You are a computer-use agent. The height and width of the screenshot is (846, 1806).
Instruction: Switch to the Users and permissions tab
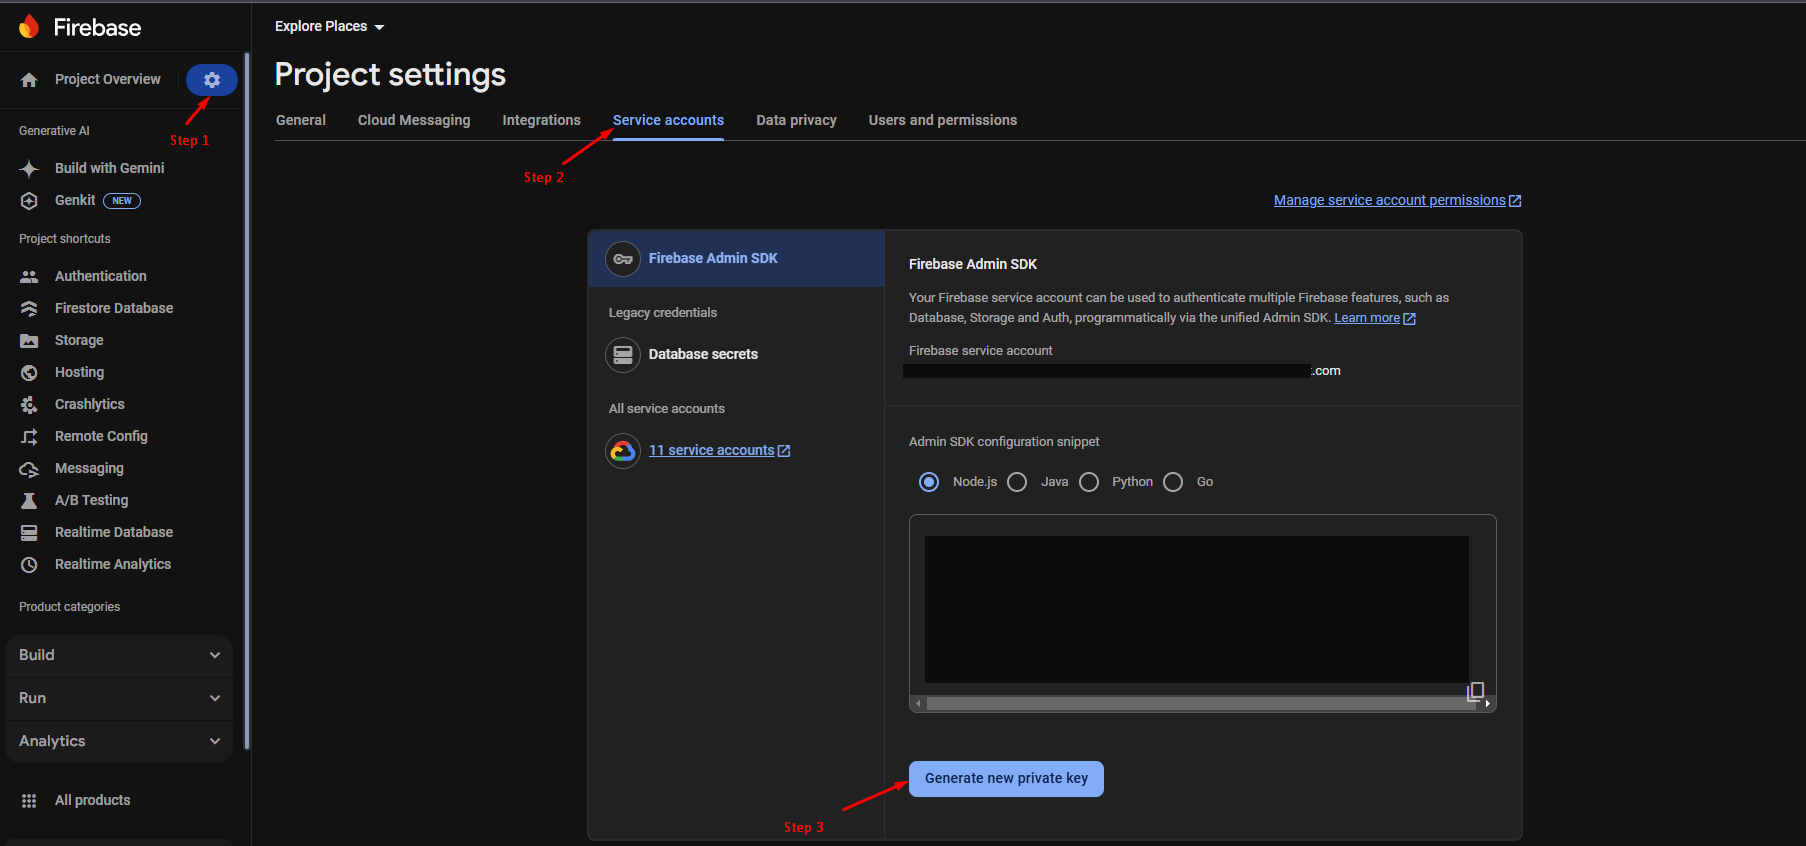(943, 120)
